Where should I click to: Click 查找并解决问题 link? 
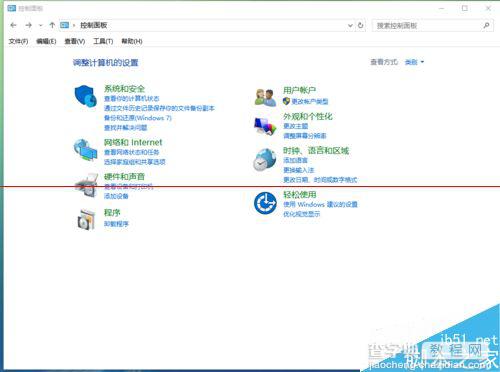click(125, 128)
